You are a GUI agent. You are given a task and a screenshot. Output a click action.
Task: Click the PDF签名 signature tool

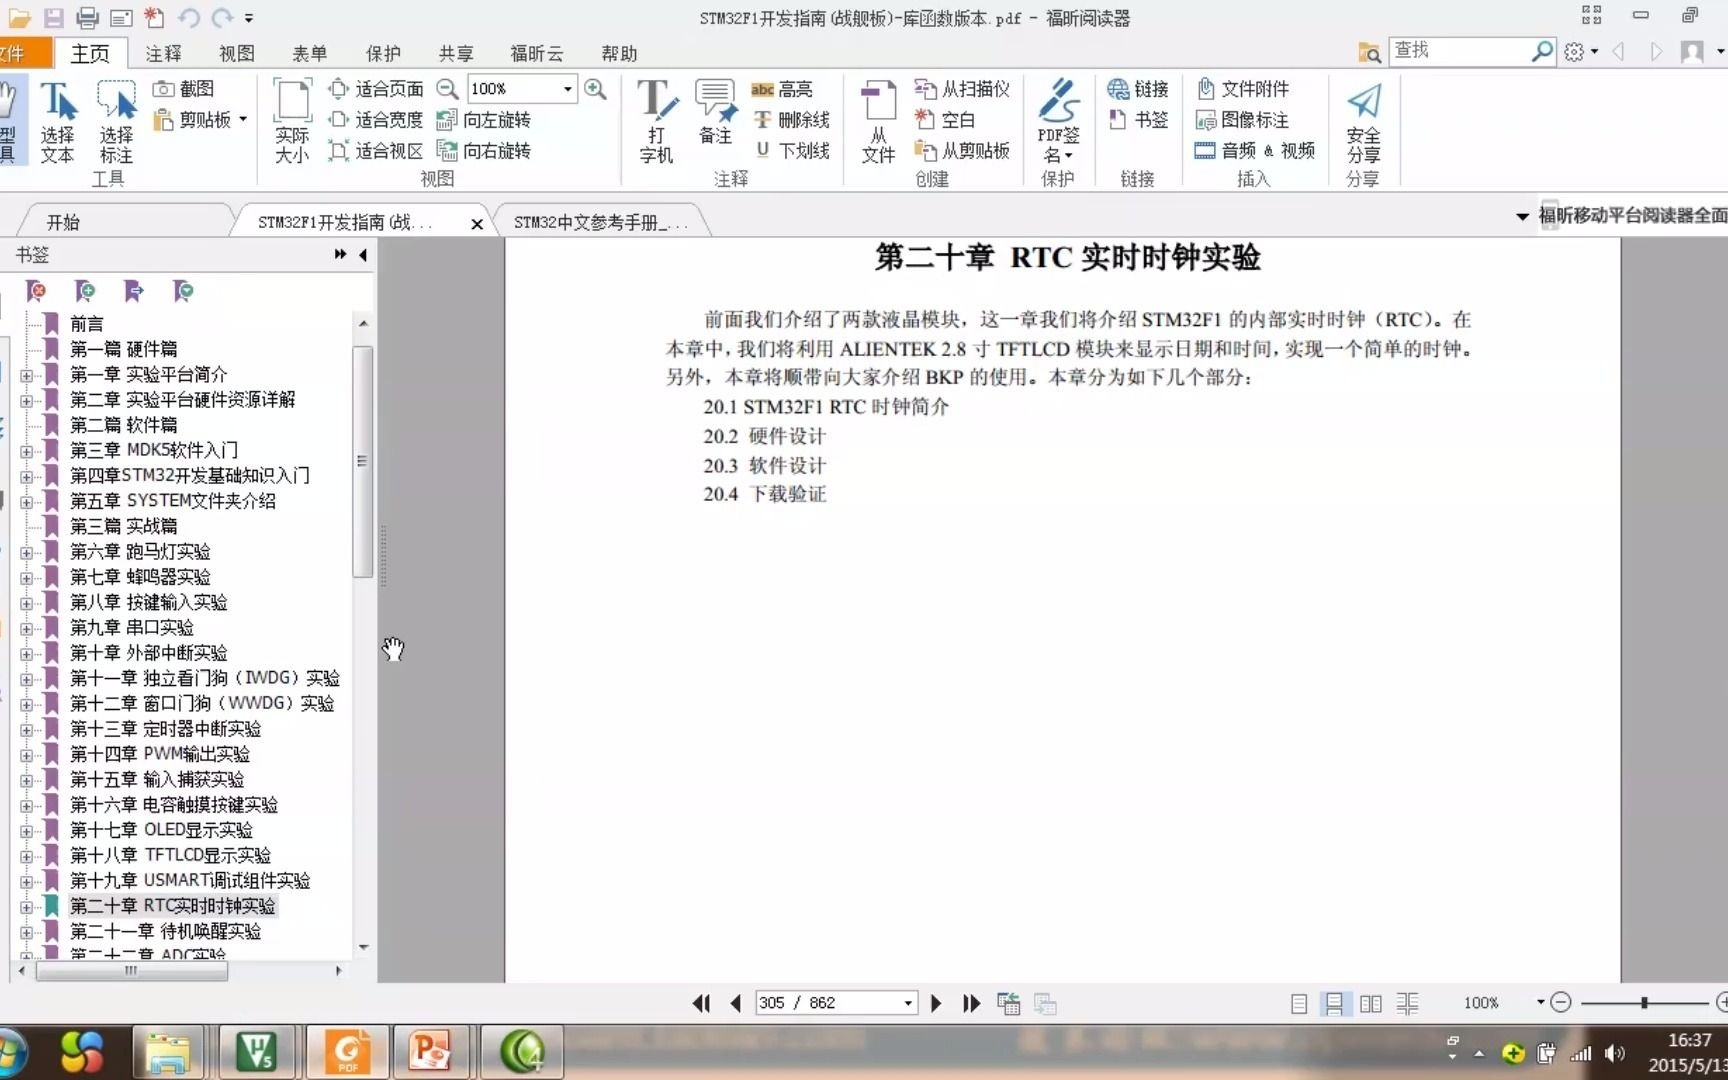(1058, 120)
